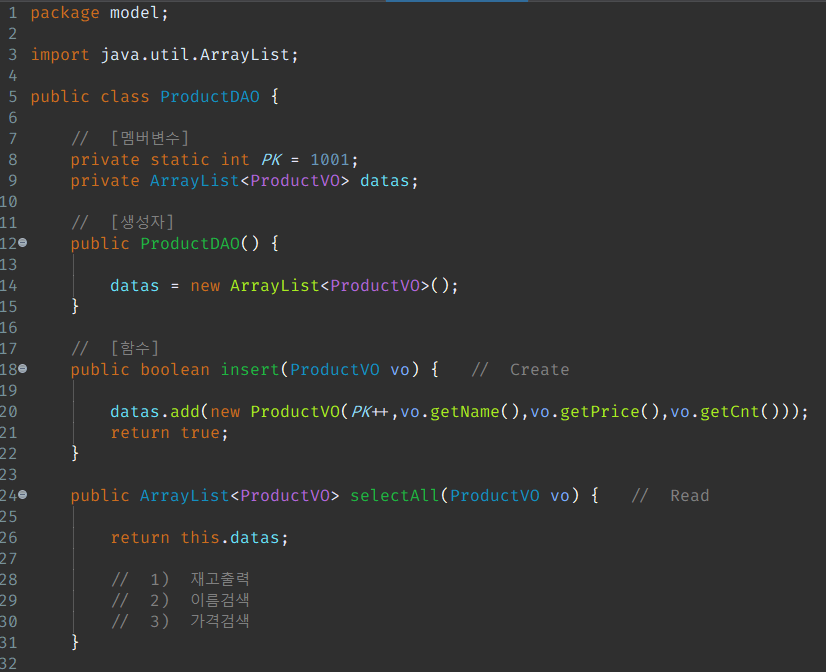The width and height of the screenshot is (826, 672).
Task: Click the '// Read' comment
Action: point(670,496)
